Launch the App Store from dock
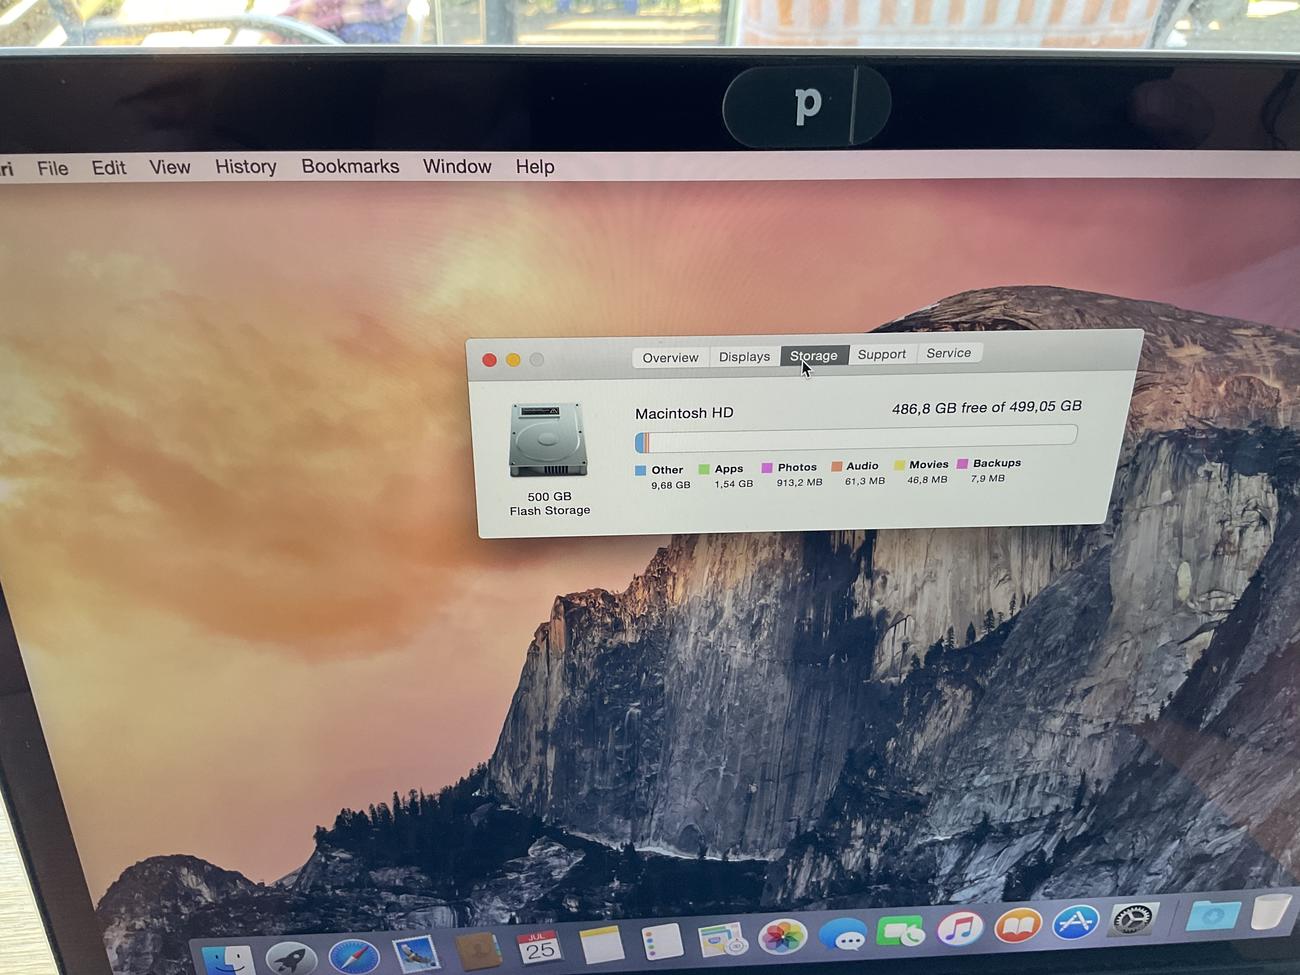 (1075, 922)
